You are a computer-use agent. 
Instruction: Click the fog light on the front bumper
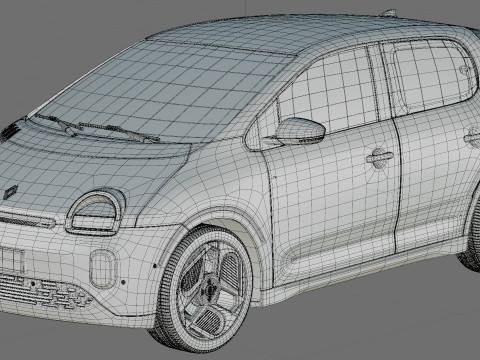tap(103, 269)
